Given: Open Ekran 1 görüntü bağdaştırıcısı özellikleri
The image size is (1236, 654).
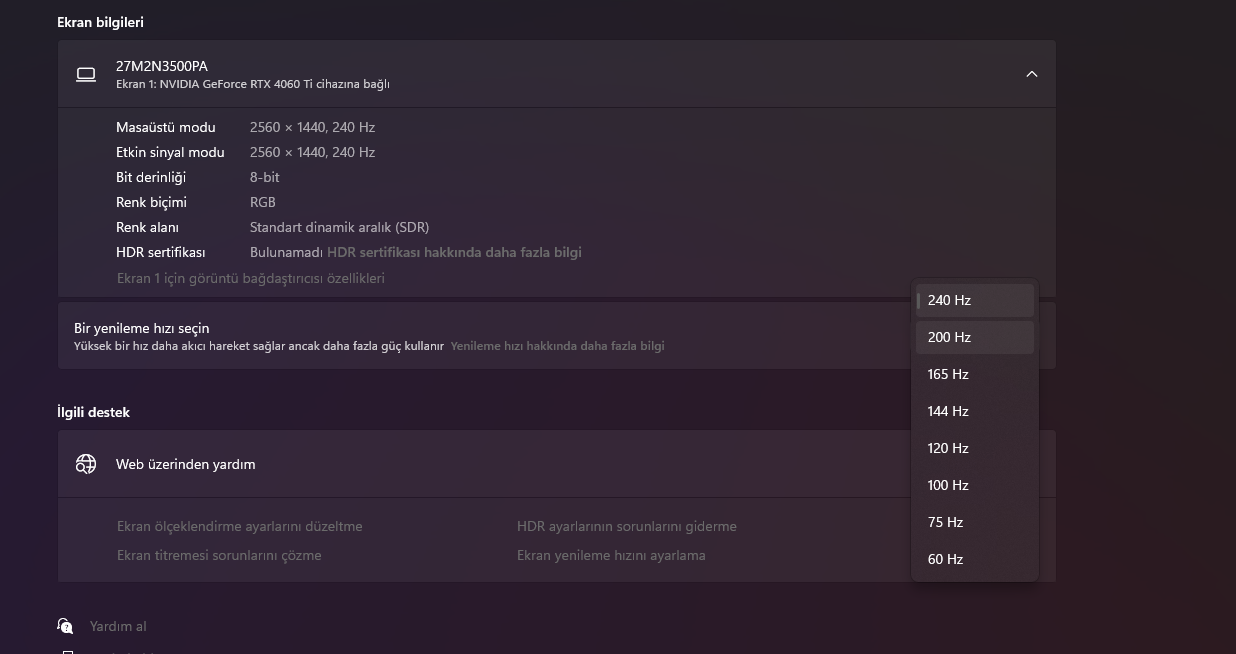Looking at the screenshot, I should pyautogui.click(x=250, y=278).
